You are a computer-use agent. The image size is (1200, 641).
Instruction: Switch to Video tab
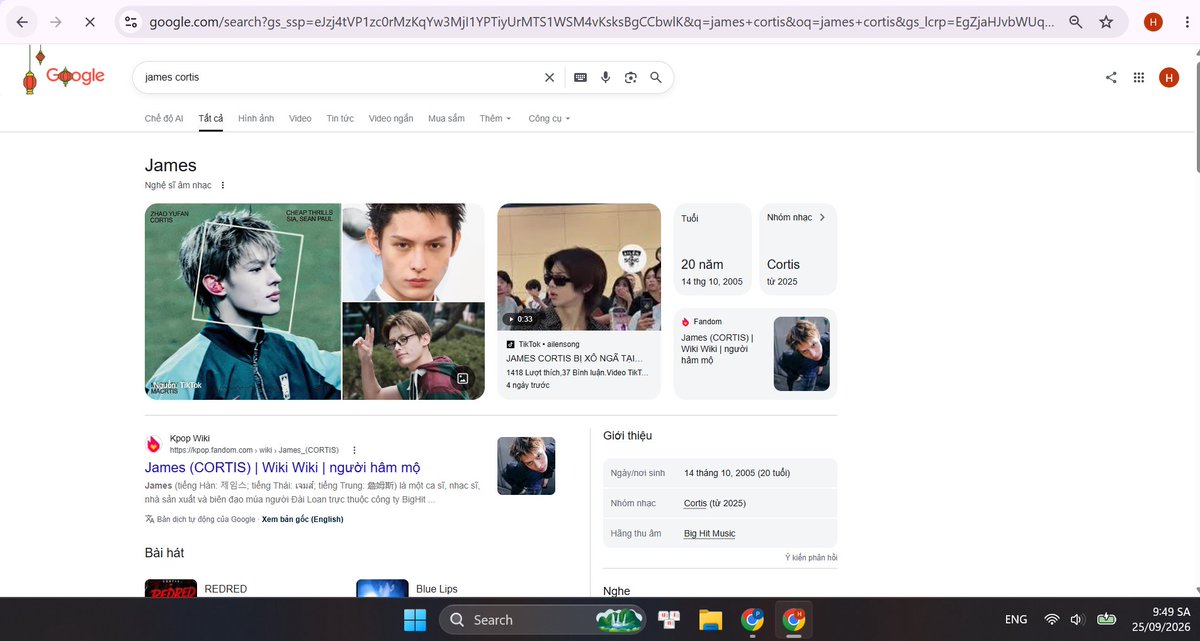300,118
